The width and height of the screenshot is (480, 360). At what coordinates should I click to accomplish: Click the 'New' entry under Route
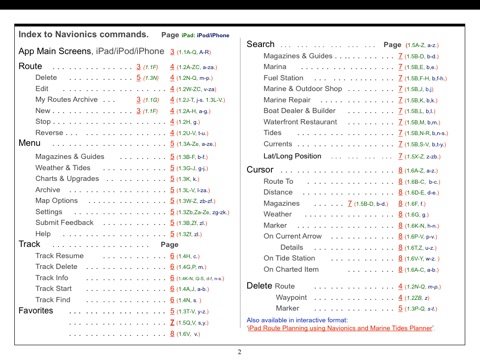(x=43, y=111)
